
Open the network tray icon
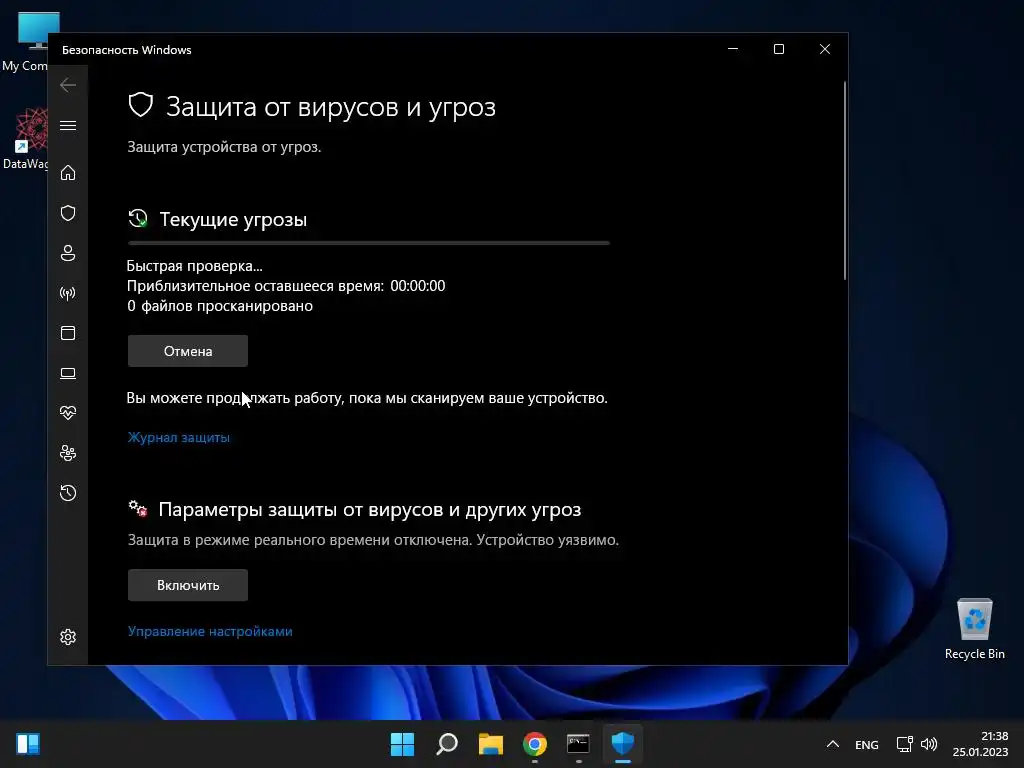click(x=904, y=744)
